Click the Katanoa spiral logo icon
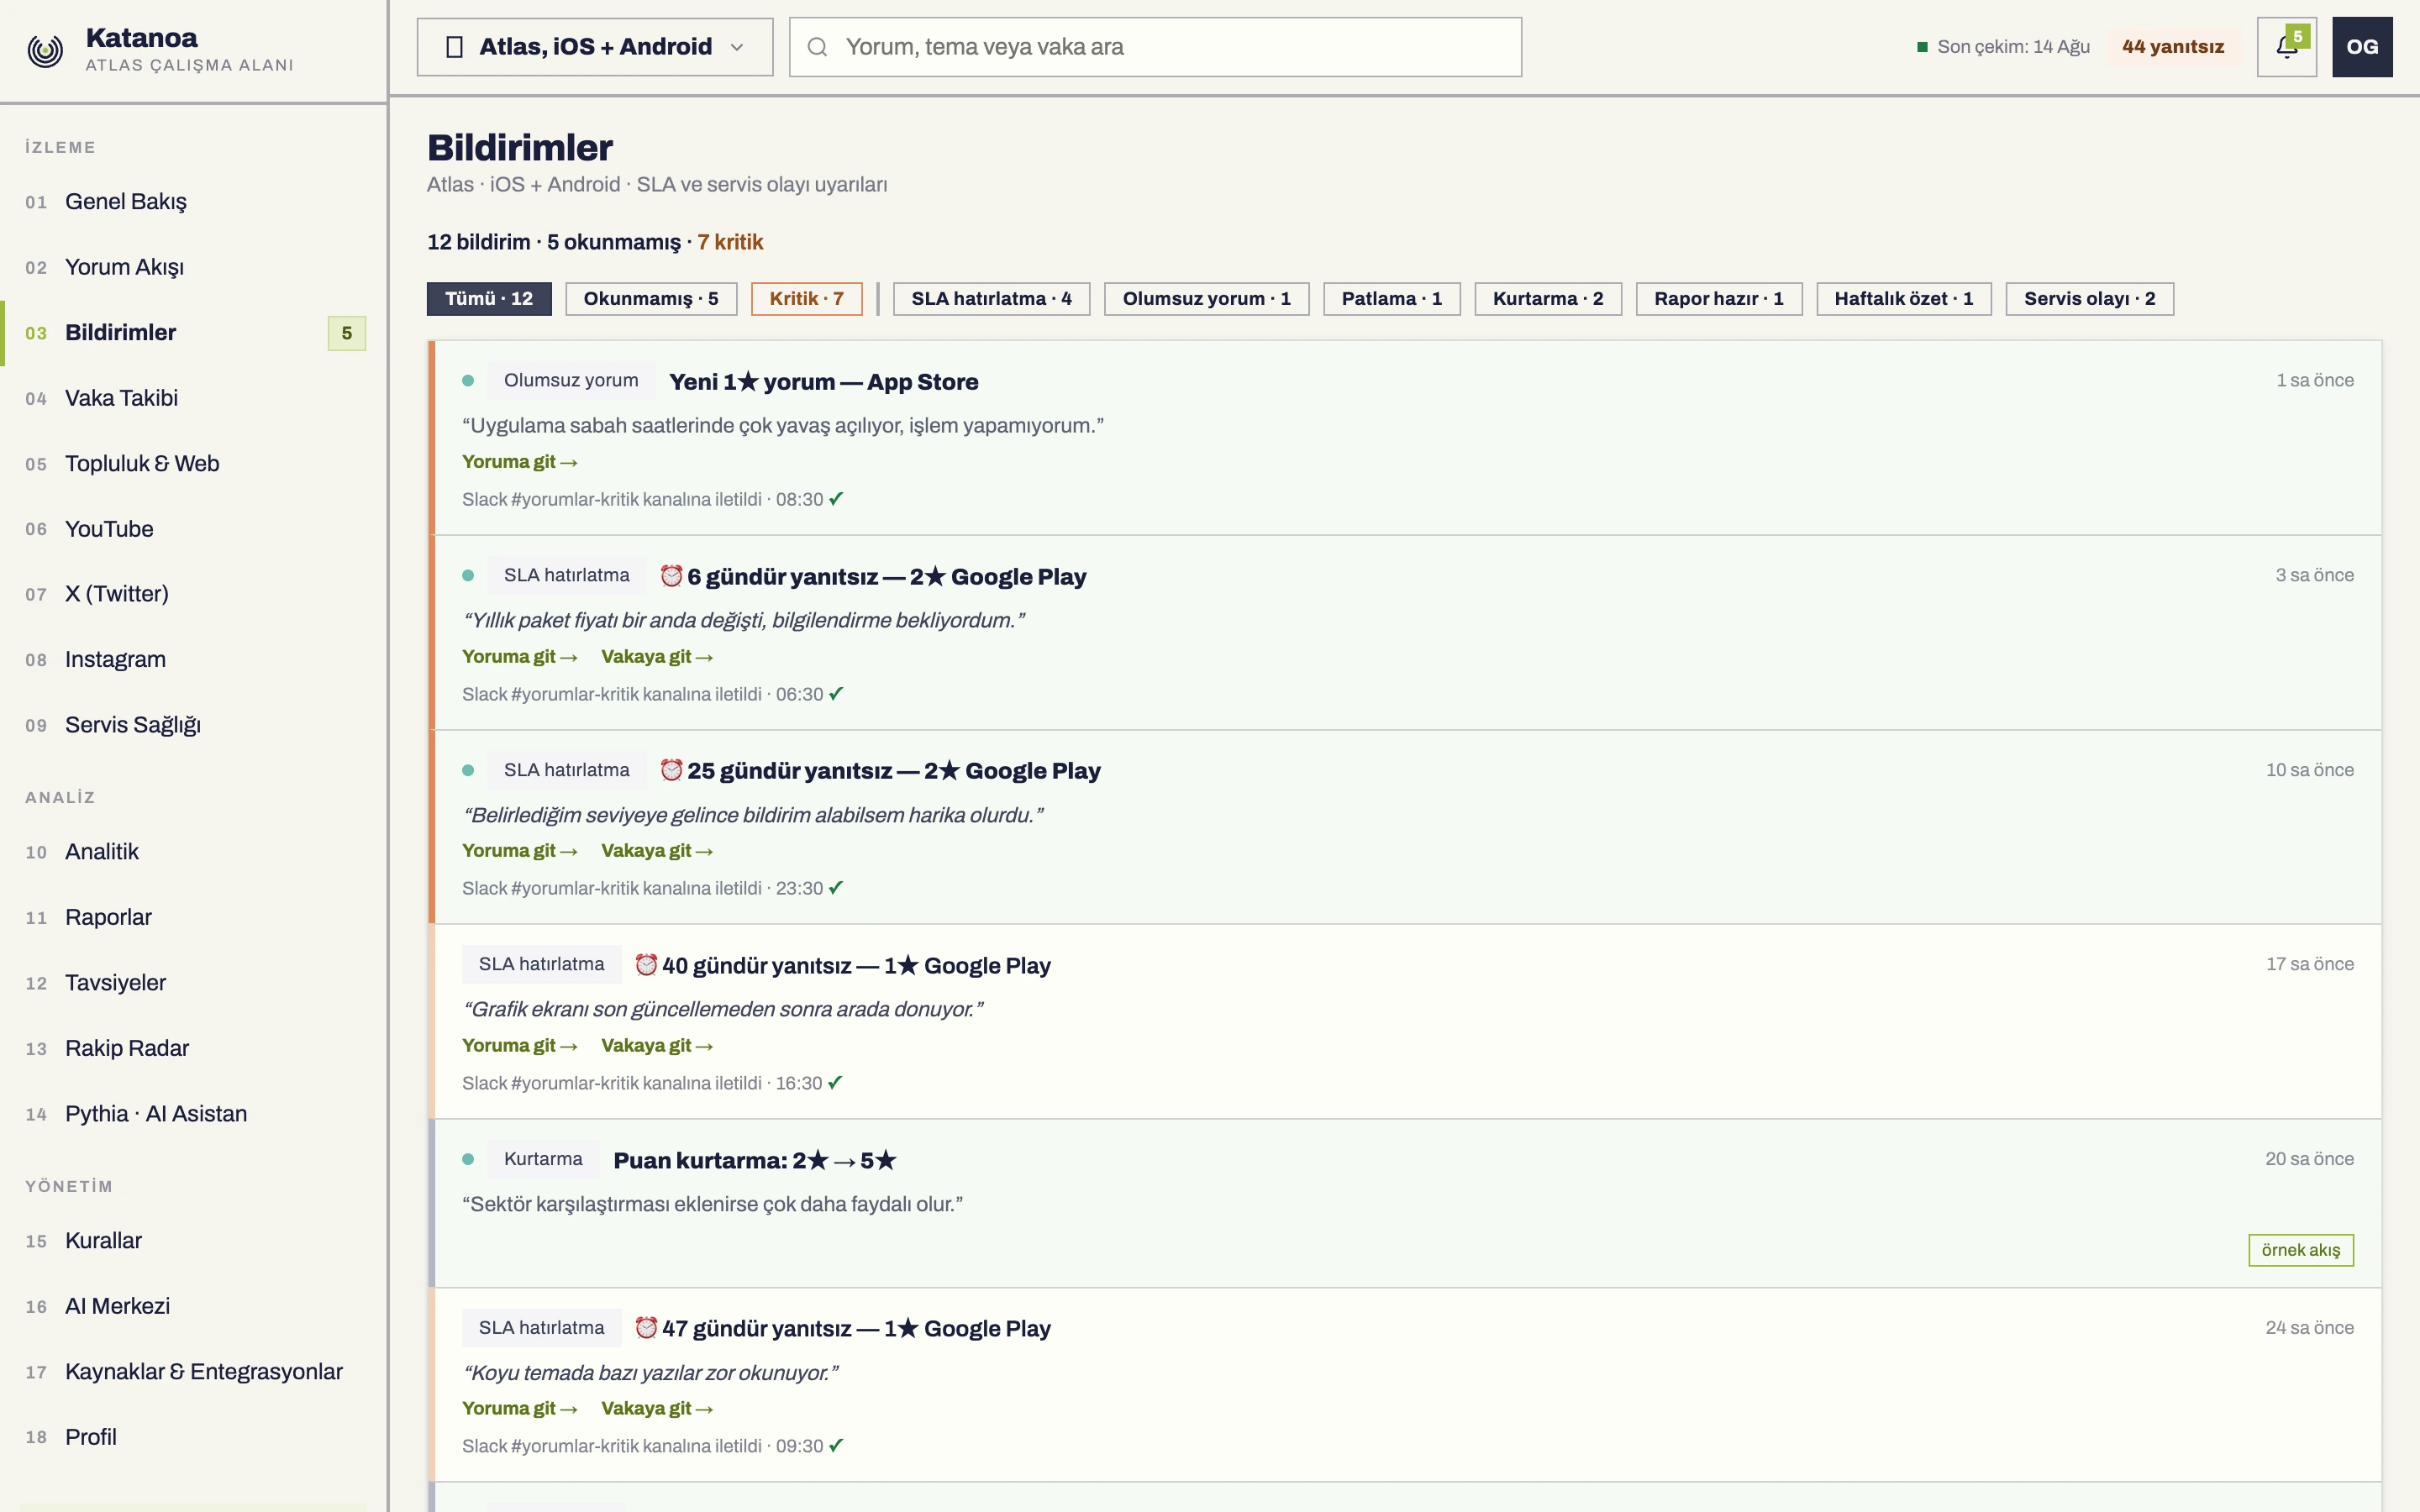This screenshot has width=2420, height=1512. pyautogui.click(x=45, y=50)
